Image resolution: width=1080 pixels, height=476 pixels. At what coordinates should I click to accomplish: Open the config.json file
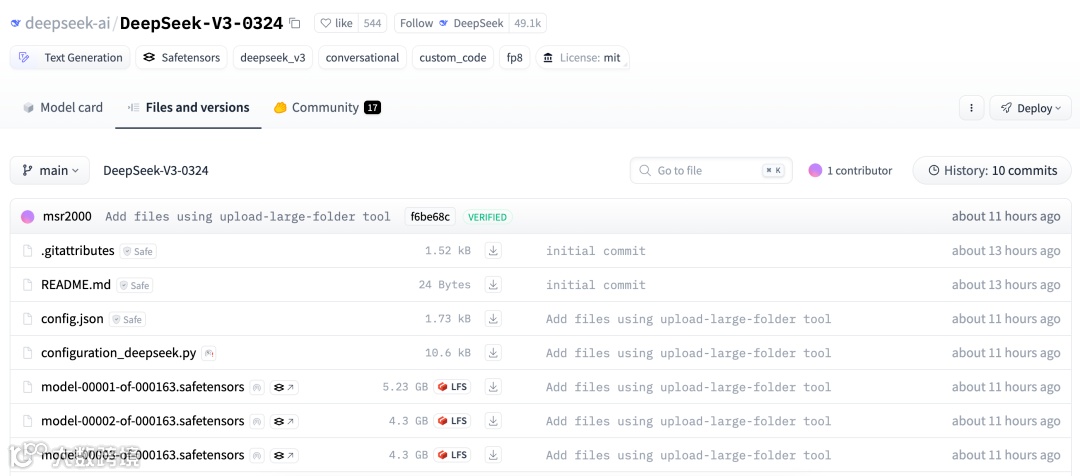pyautogui.click(x=72, y=319)
